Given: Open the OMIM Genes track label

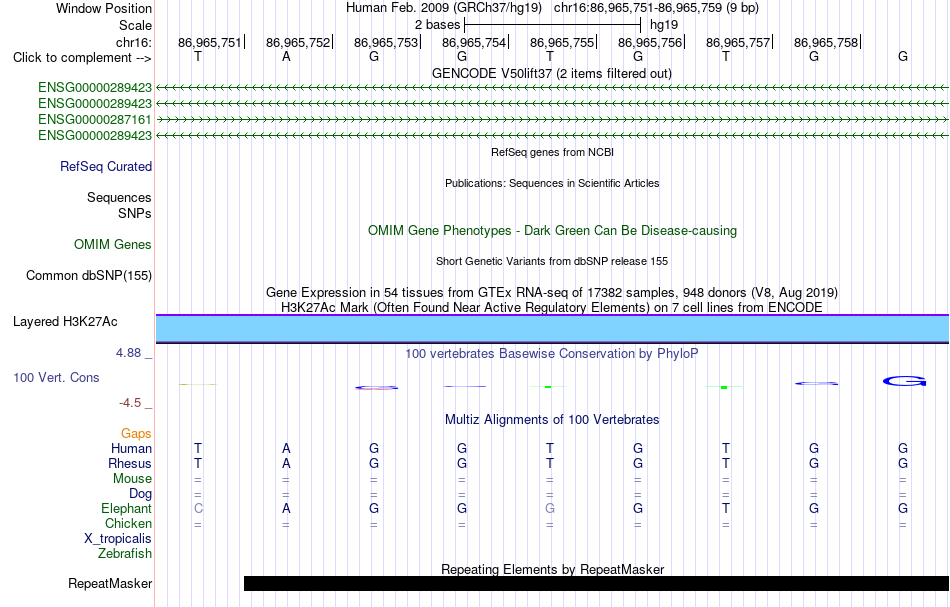Looking at the screenshot, I should pyautogui.click(x=113, y=244).
